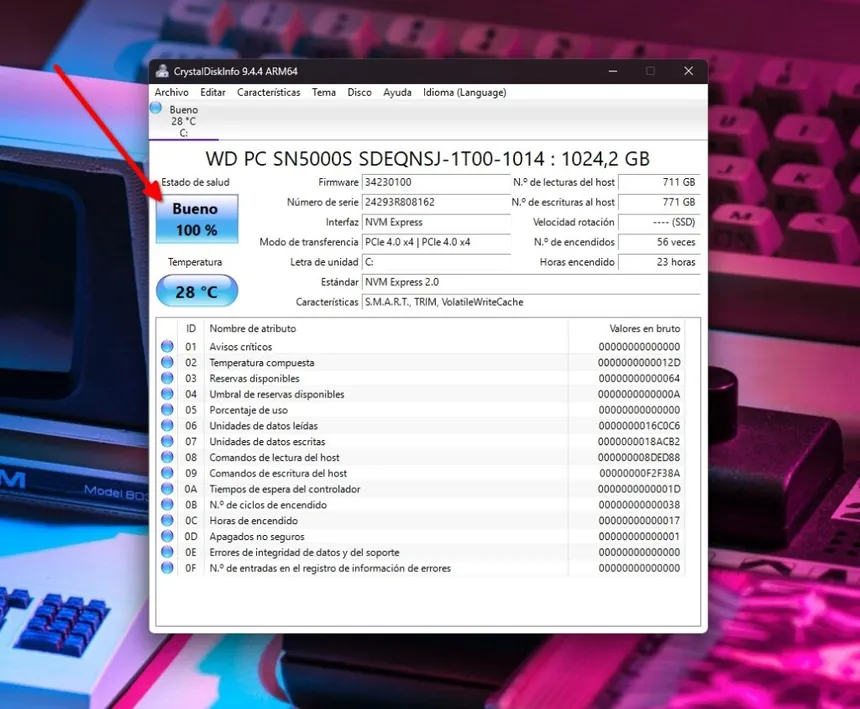Image resolution: width=860 pixels, height=709 pixels.
Task: Select the Unidades de datos leídas row
Action: tap(421, 426)
